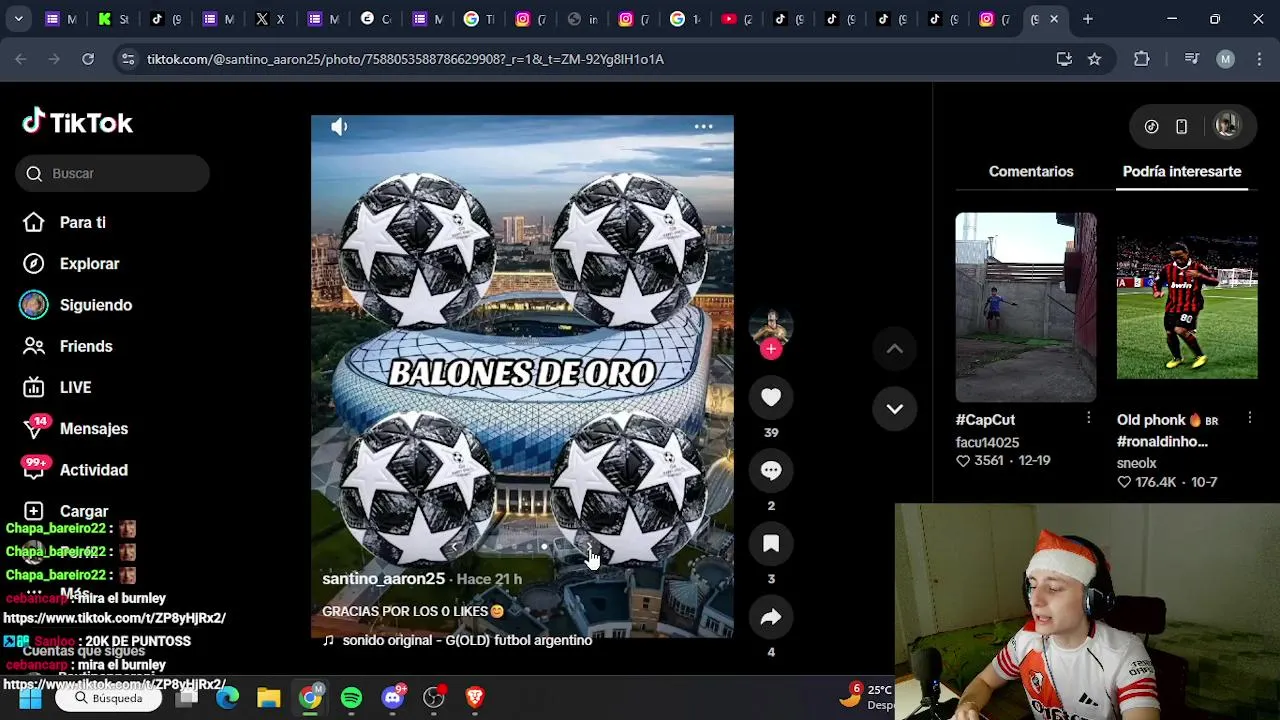Open the get TikTok coins icon
Viewport: 1280px width, 720px height.
coord(1151,127)
